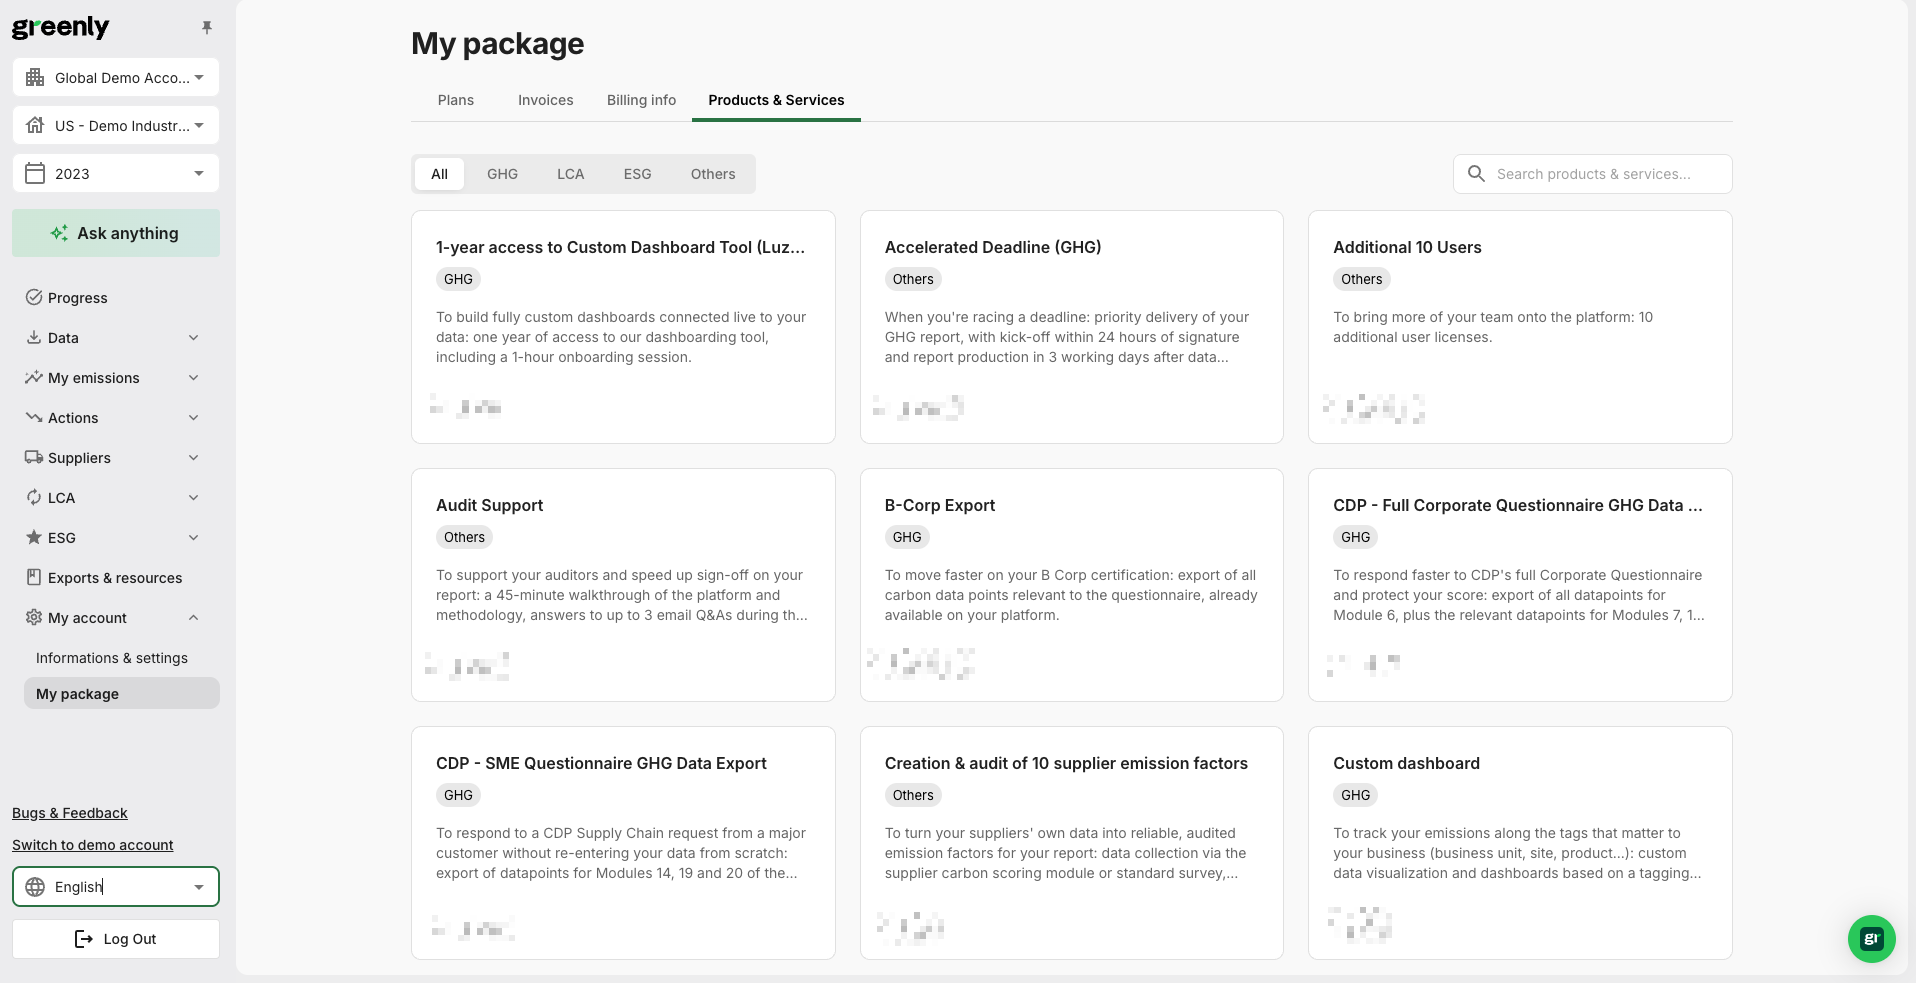Viewport: 1916px width, 983px height.
Task: Click the Suppliers truck icon
Action: pyautogui.click(x=34, y=457)
